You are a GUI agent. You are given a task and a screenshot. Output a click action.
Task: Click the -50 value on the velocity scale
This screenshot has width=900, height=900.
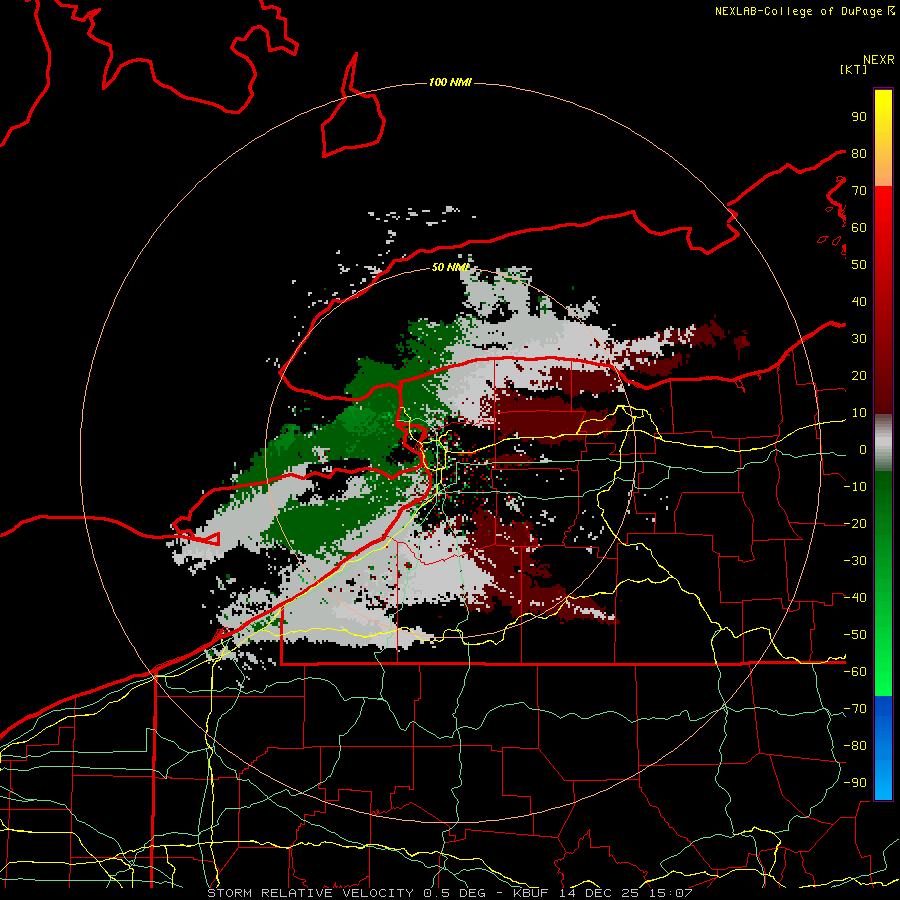[x=855, y=635]
